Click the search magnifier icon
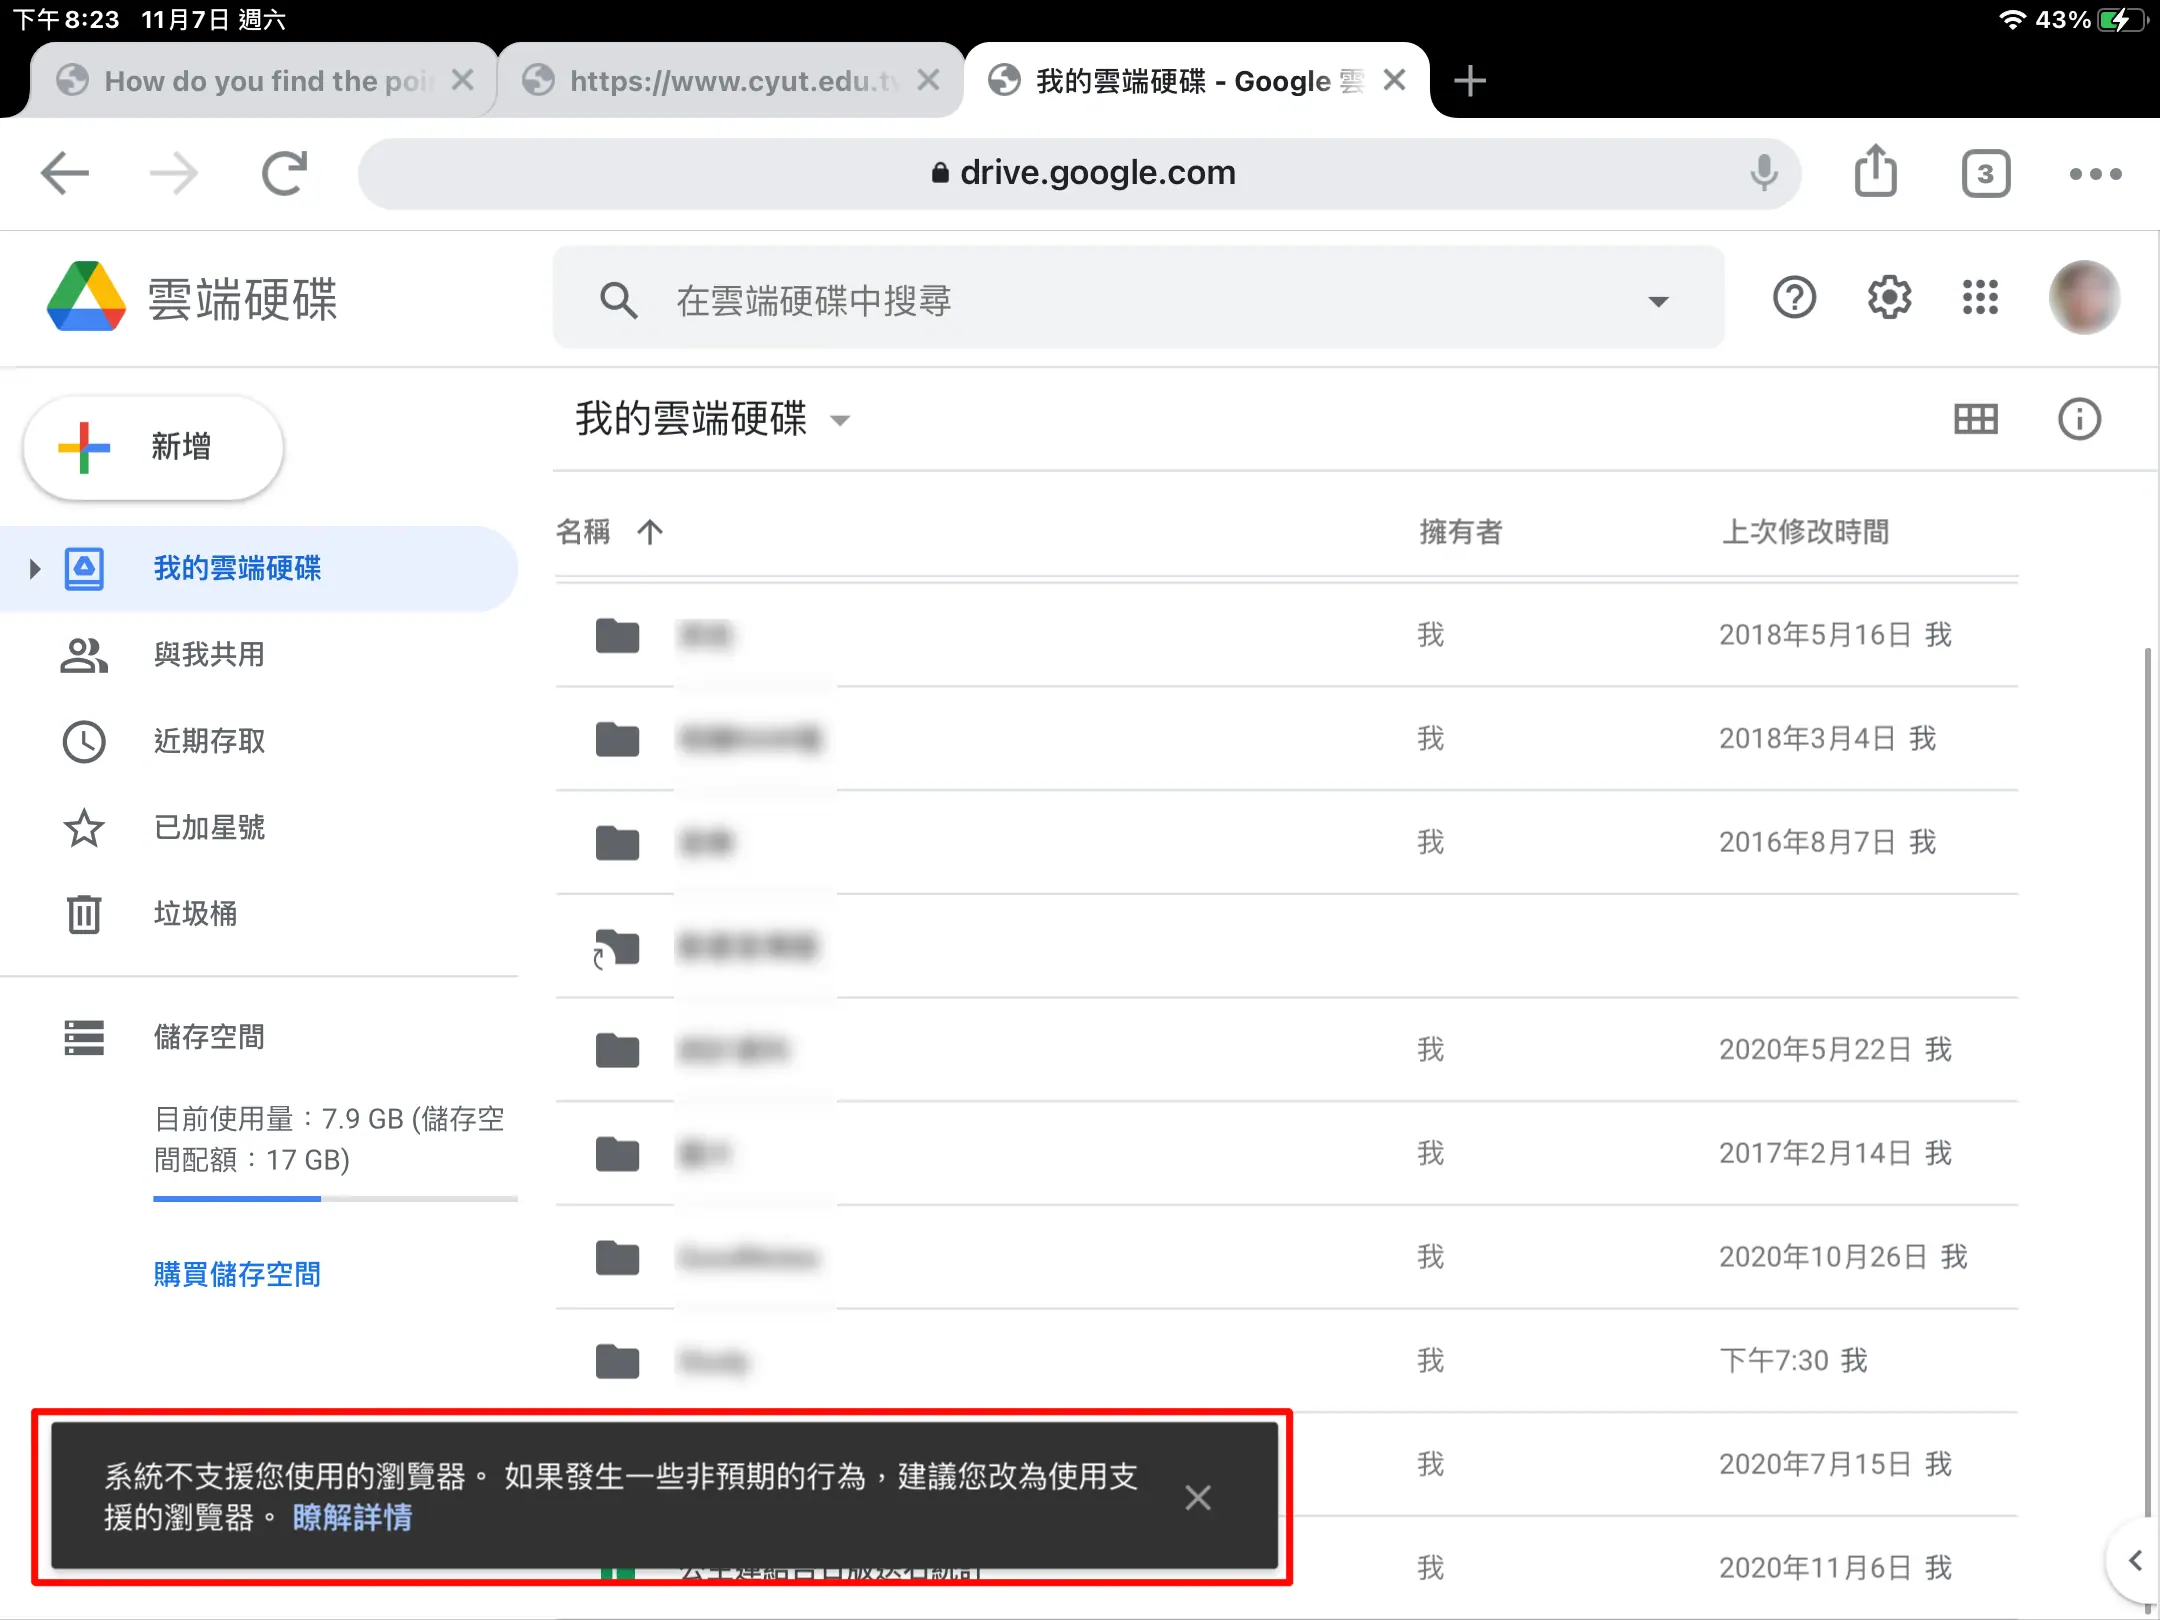This screenshot has height=1620, width=2160. click(x=618, y=300)
